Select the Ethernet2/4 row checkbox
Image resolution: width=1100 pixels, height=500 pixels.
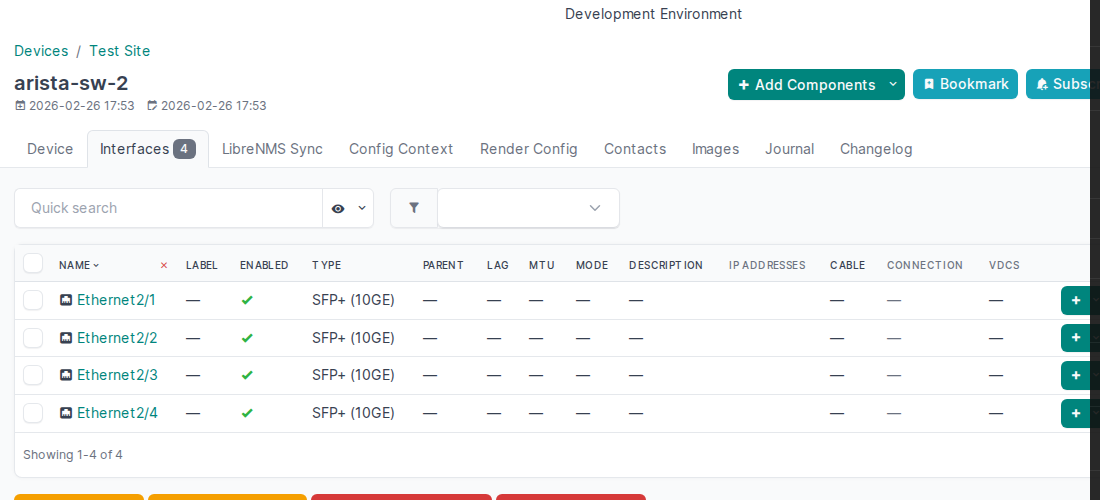tap(33, 413)
